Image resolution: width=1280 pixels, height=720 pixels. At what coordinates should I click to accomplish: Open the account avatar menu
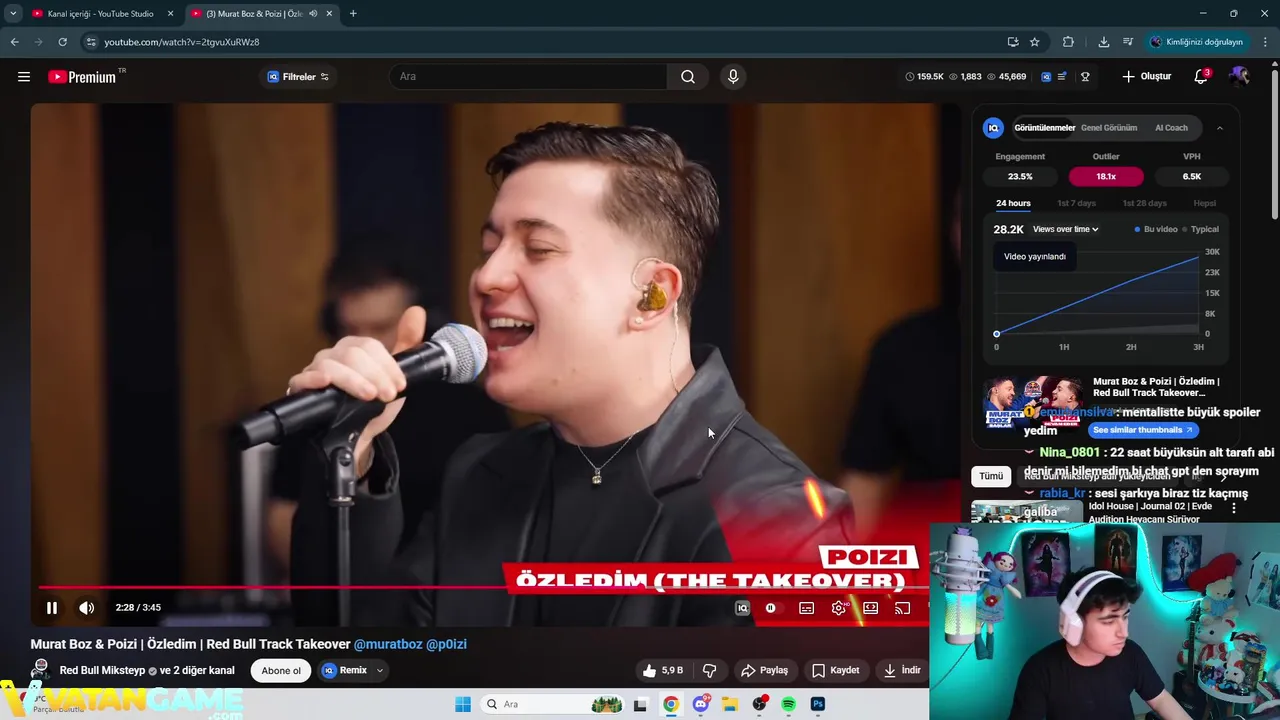pos(1240,77)
